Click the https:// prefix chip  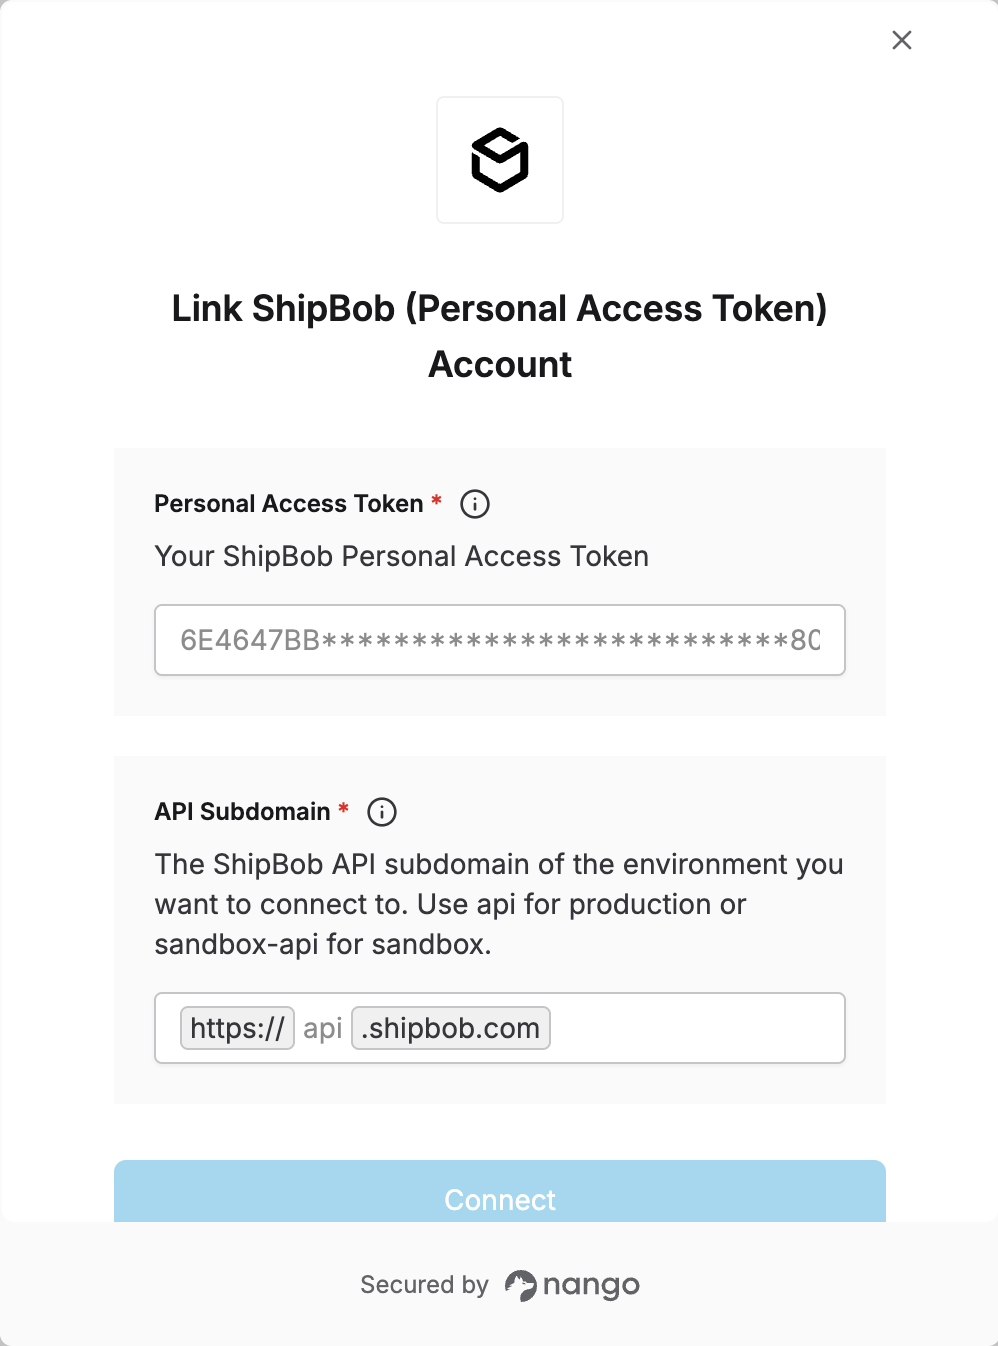(237, 1028)
